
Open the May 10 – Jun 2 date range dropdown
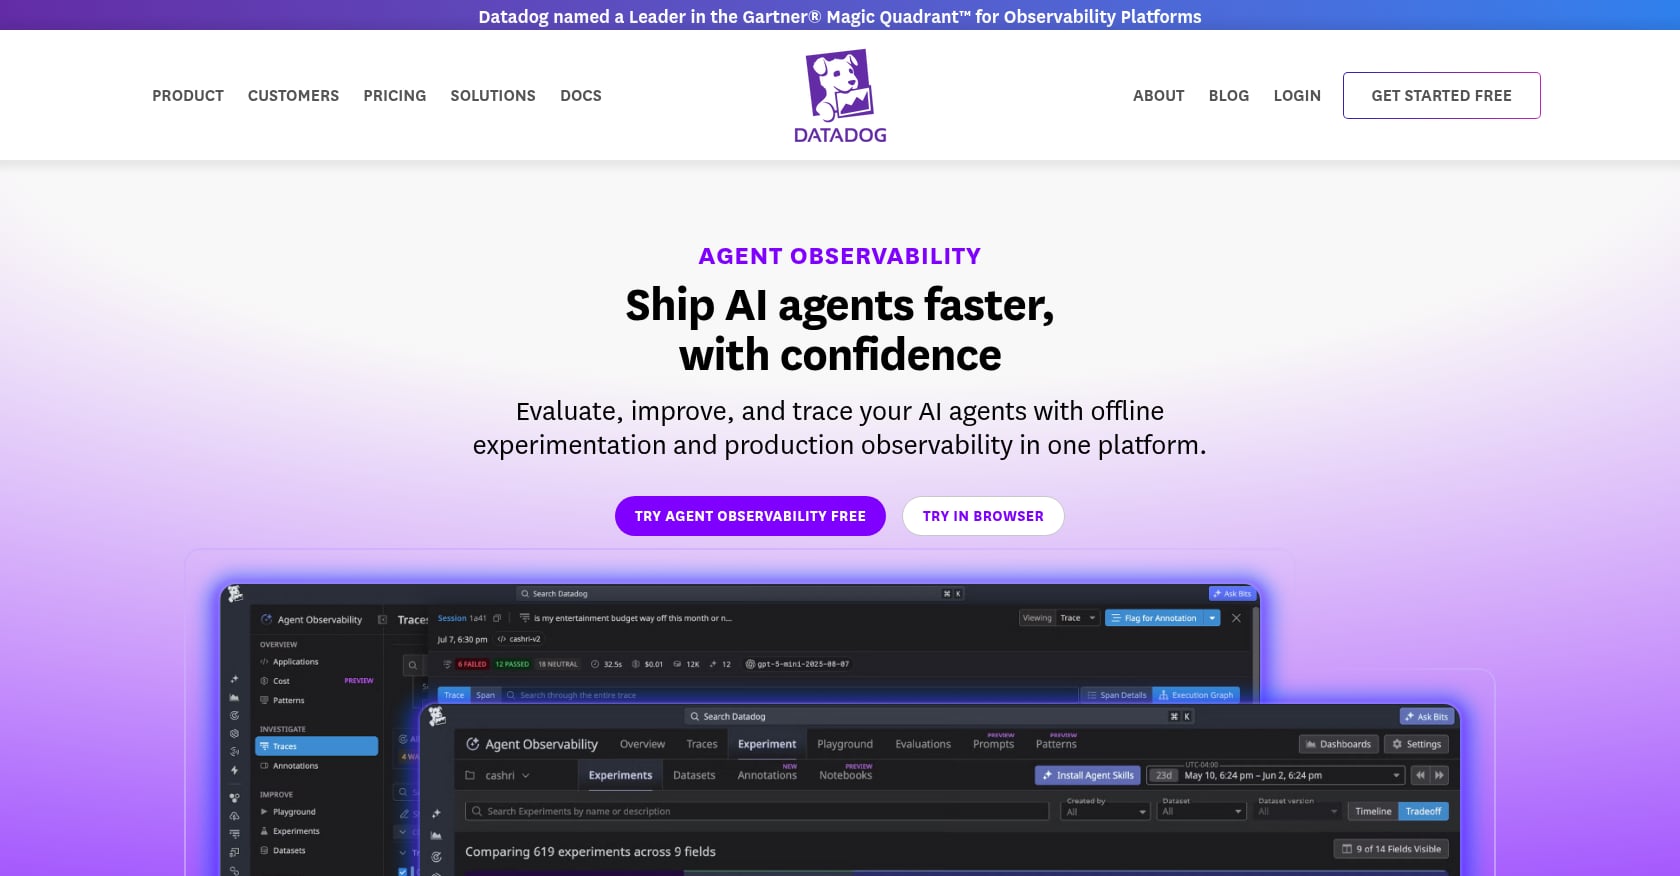[1276, 775]
